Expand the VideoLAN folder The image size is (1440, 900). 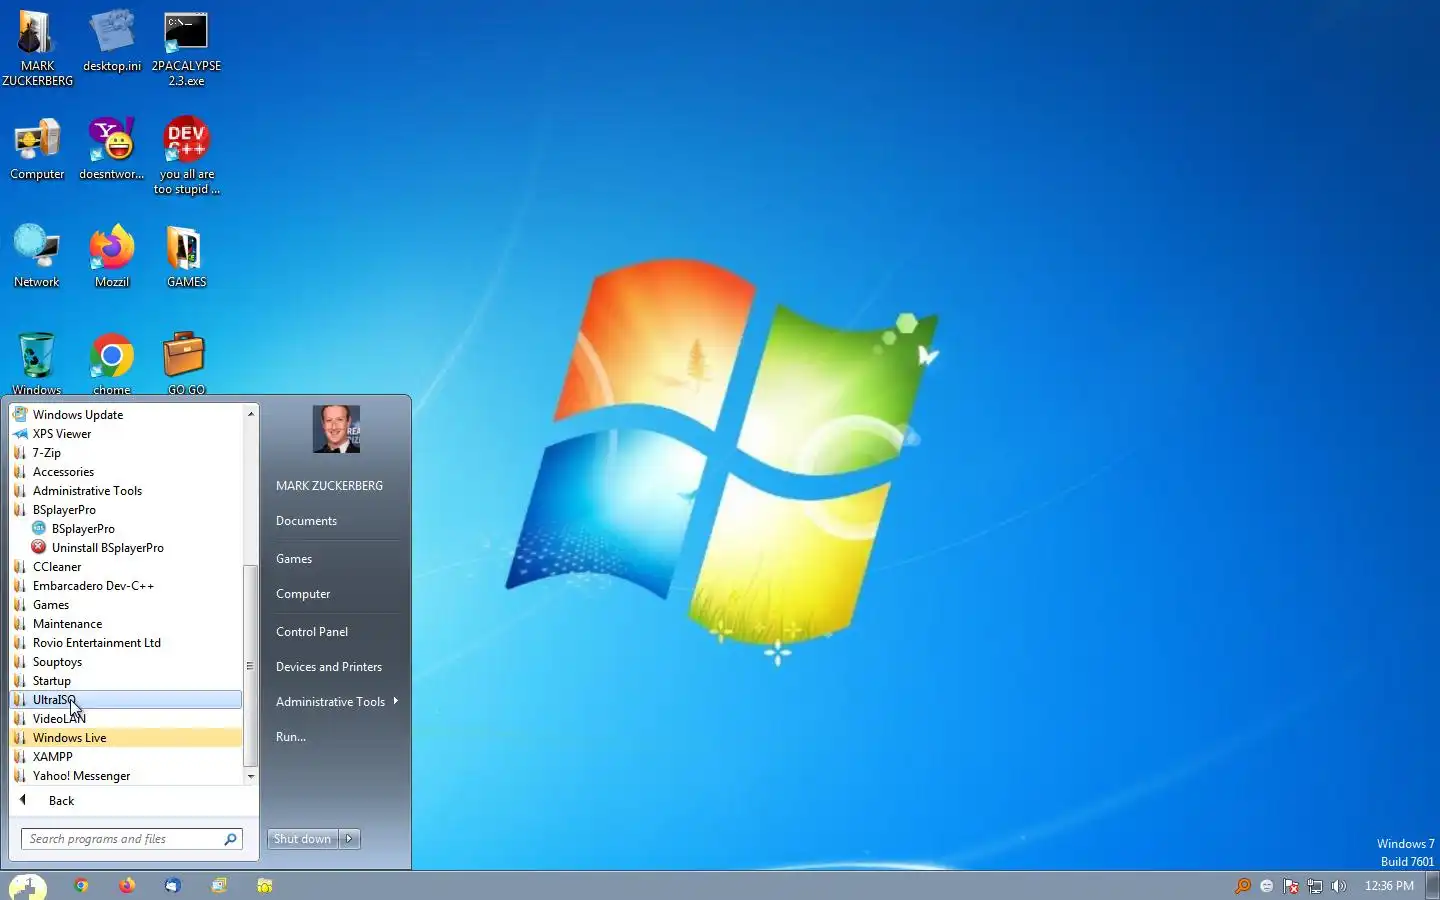pyautogui.click(x=126, y=719)
